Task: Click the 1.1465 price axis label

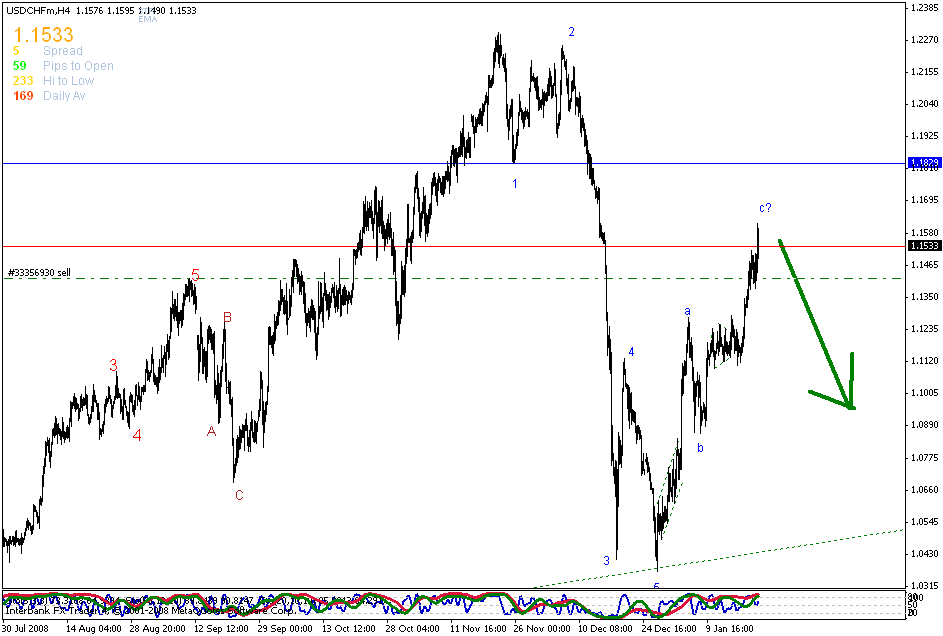Action: [925, 264]
